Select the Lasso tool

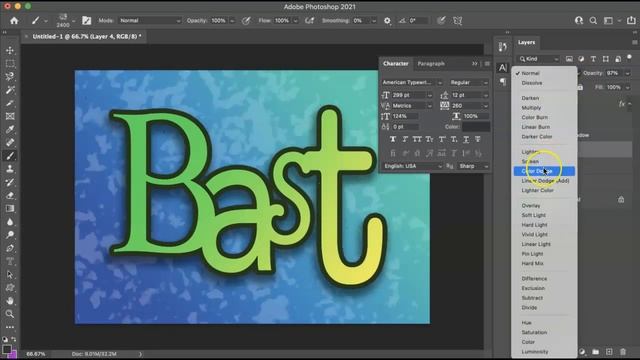pos(10,76)
